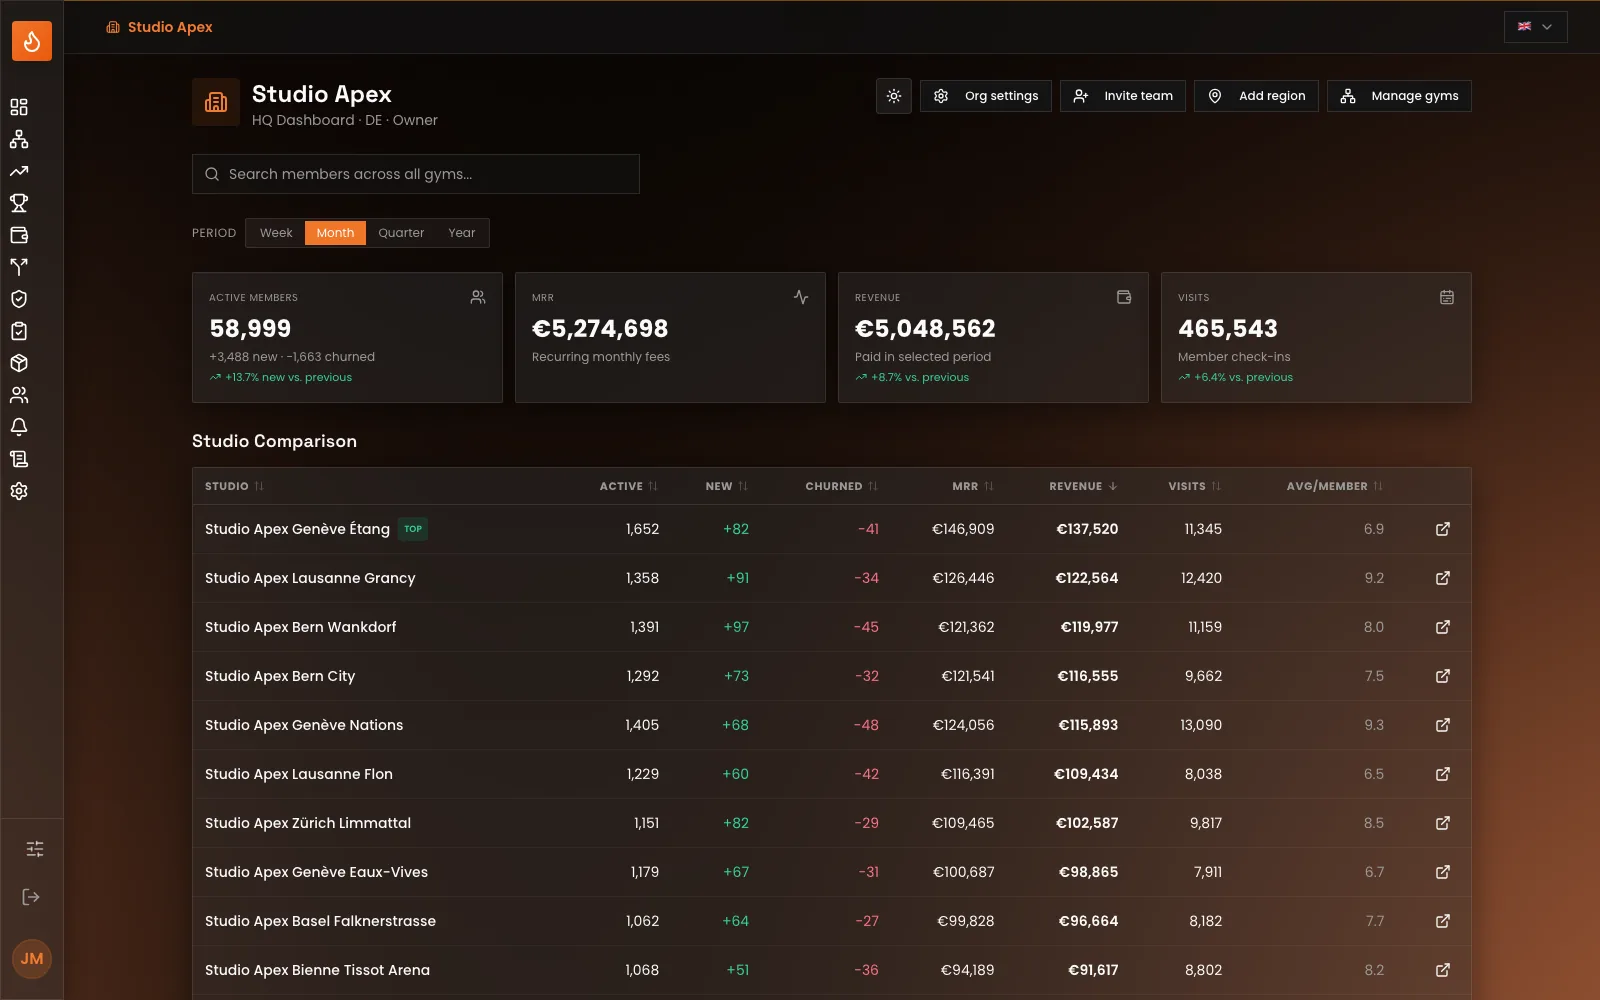The width and height of the screenshot is (1600, 1000).
Task: Click the logout icon in sidebar
Action: click(x=31, y=897)
